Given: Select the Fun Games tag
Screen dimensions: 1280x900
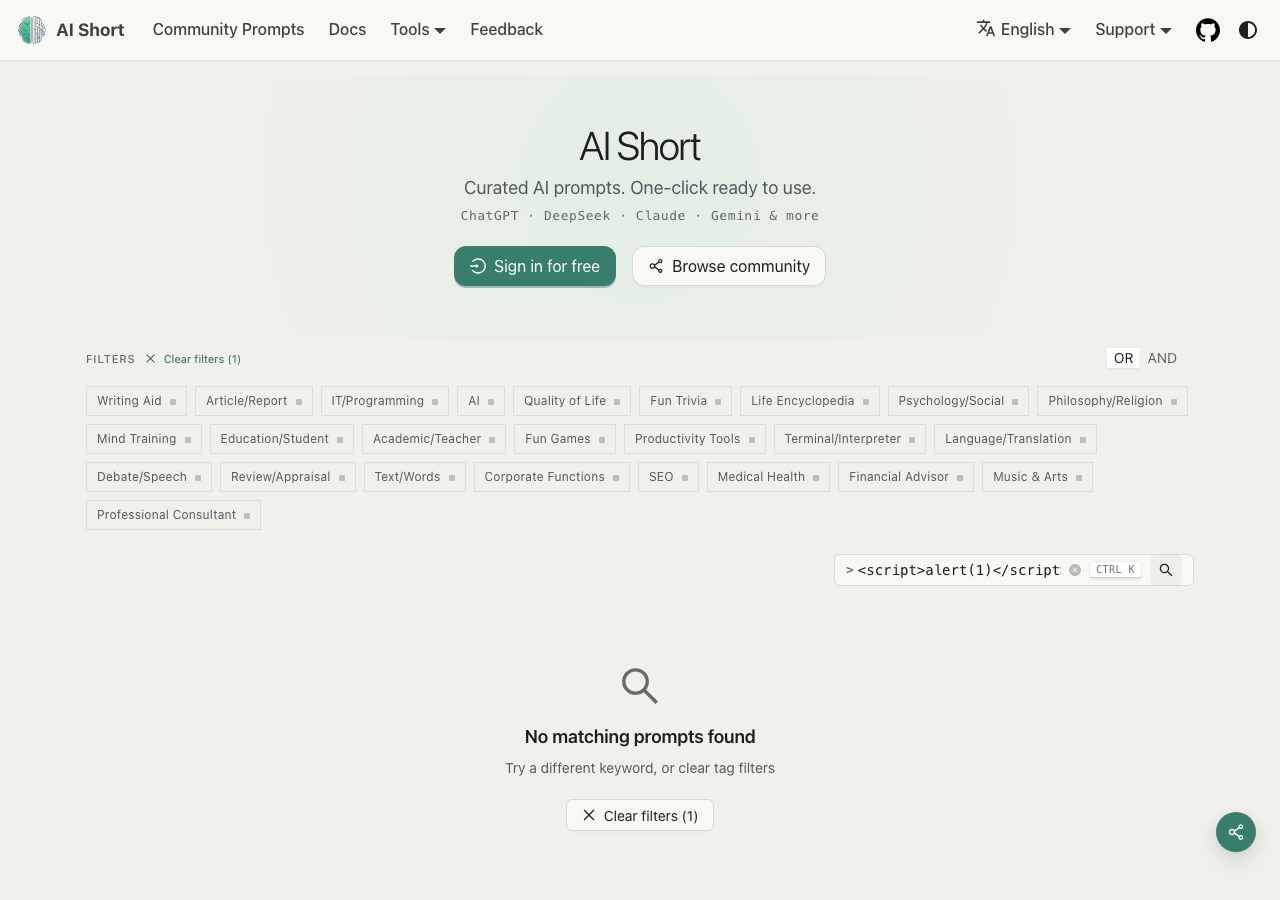Looking at the screenshot, I should click(x=565, y=439).
